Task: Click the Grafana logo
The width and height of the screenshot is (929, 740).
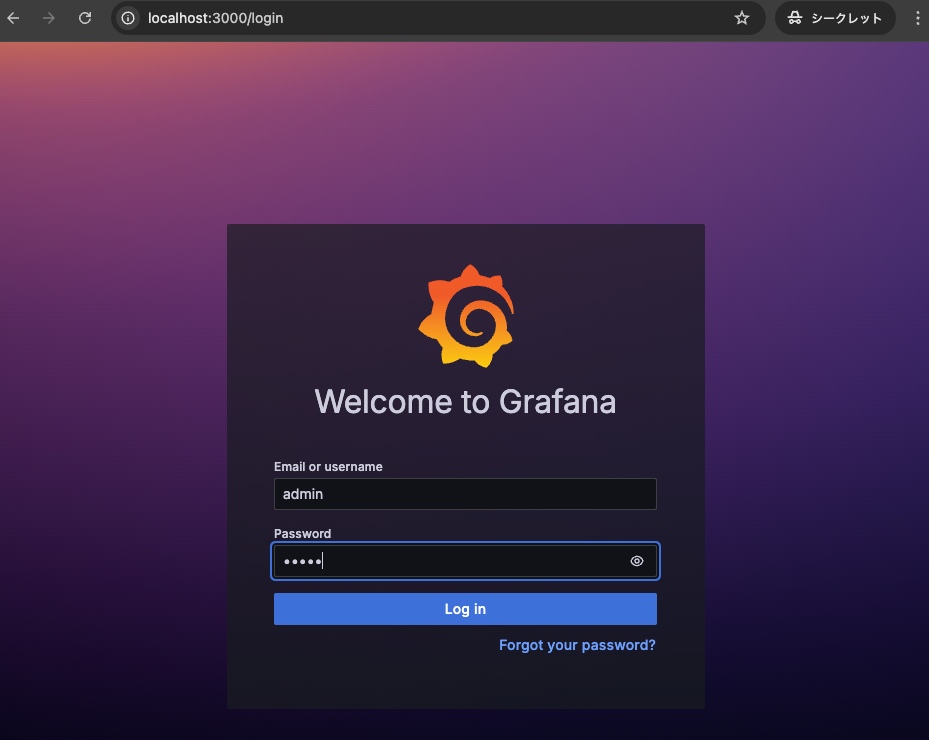Action: (x=466, y=316)
